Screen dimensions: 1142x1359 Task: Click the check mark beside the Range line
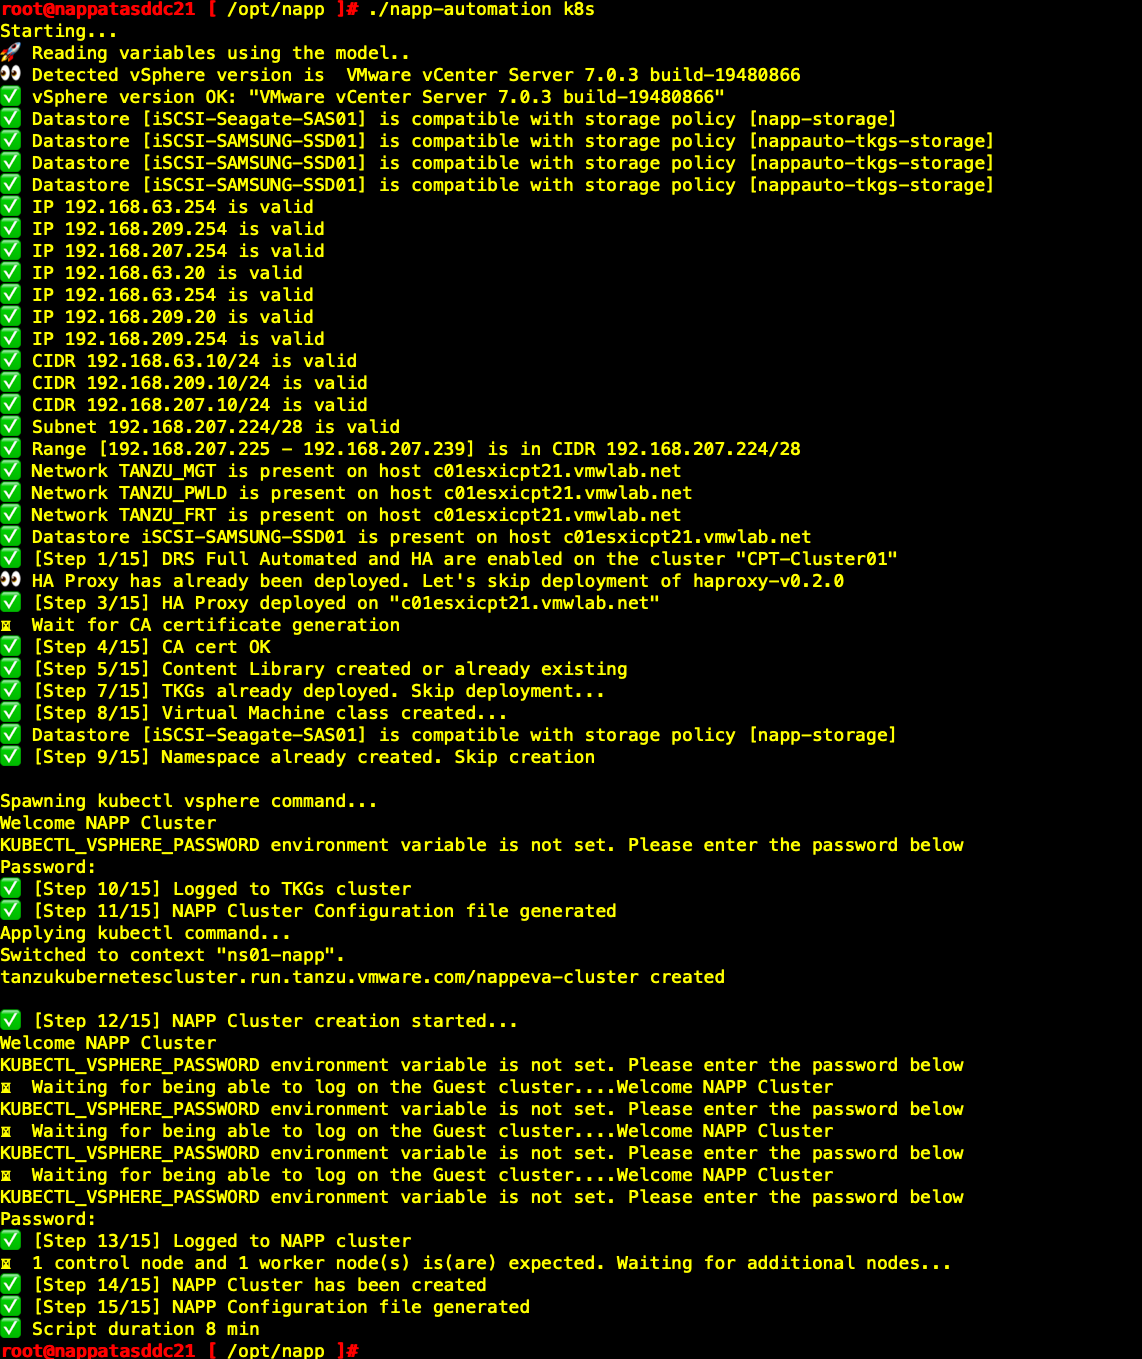(x=10, y=449)
